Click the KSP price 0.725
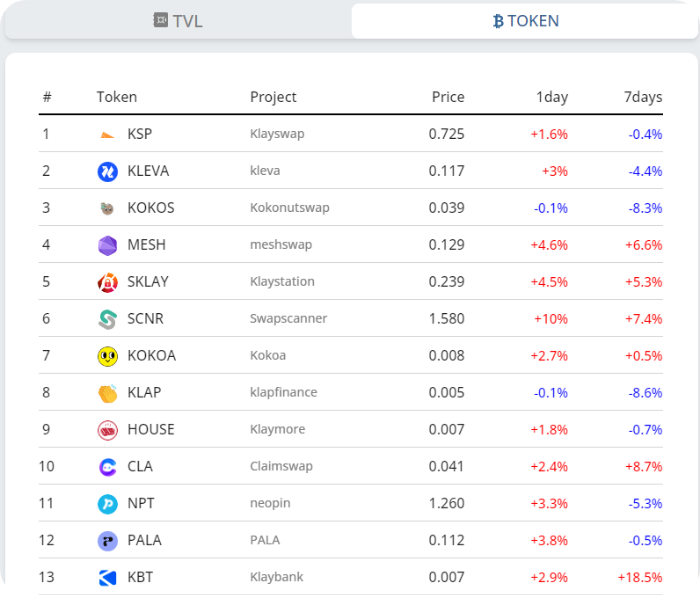The image size is (700, 595). (446, 134)
